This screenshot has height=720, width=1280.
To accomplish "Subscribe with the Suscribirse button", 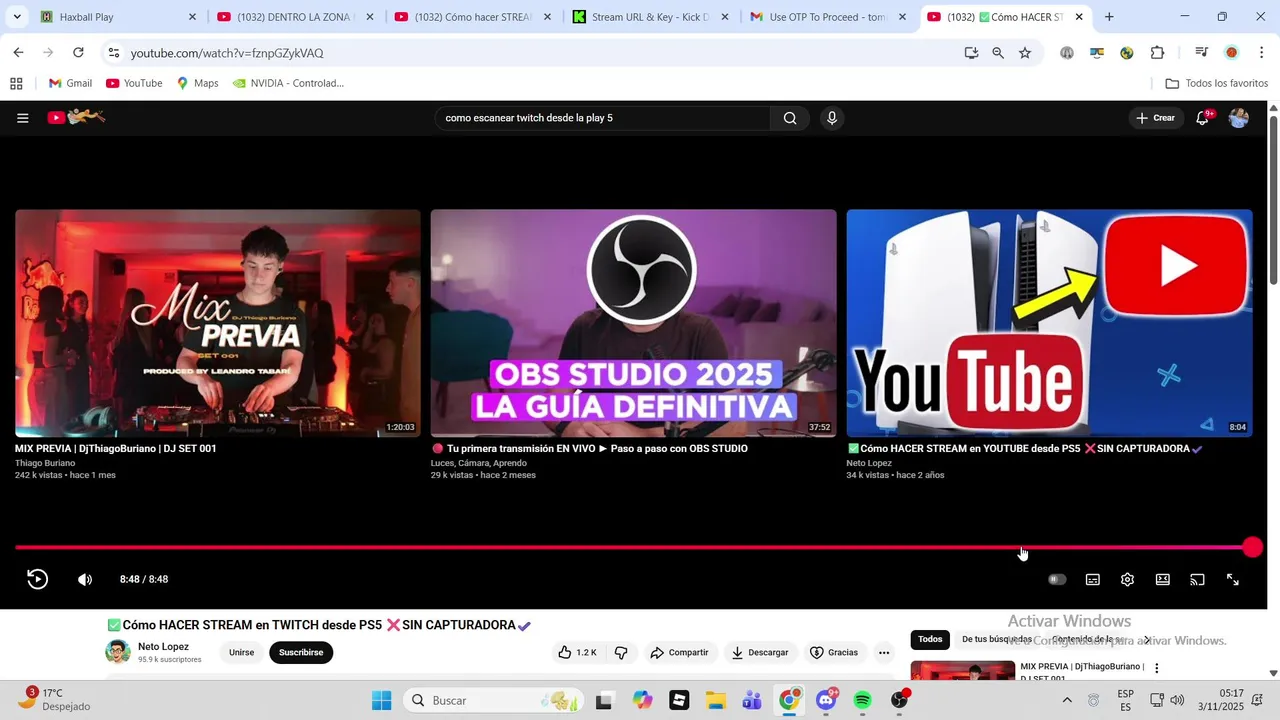I will coord(301,652).
